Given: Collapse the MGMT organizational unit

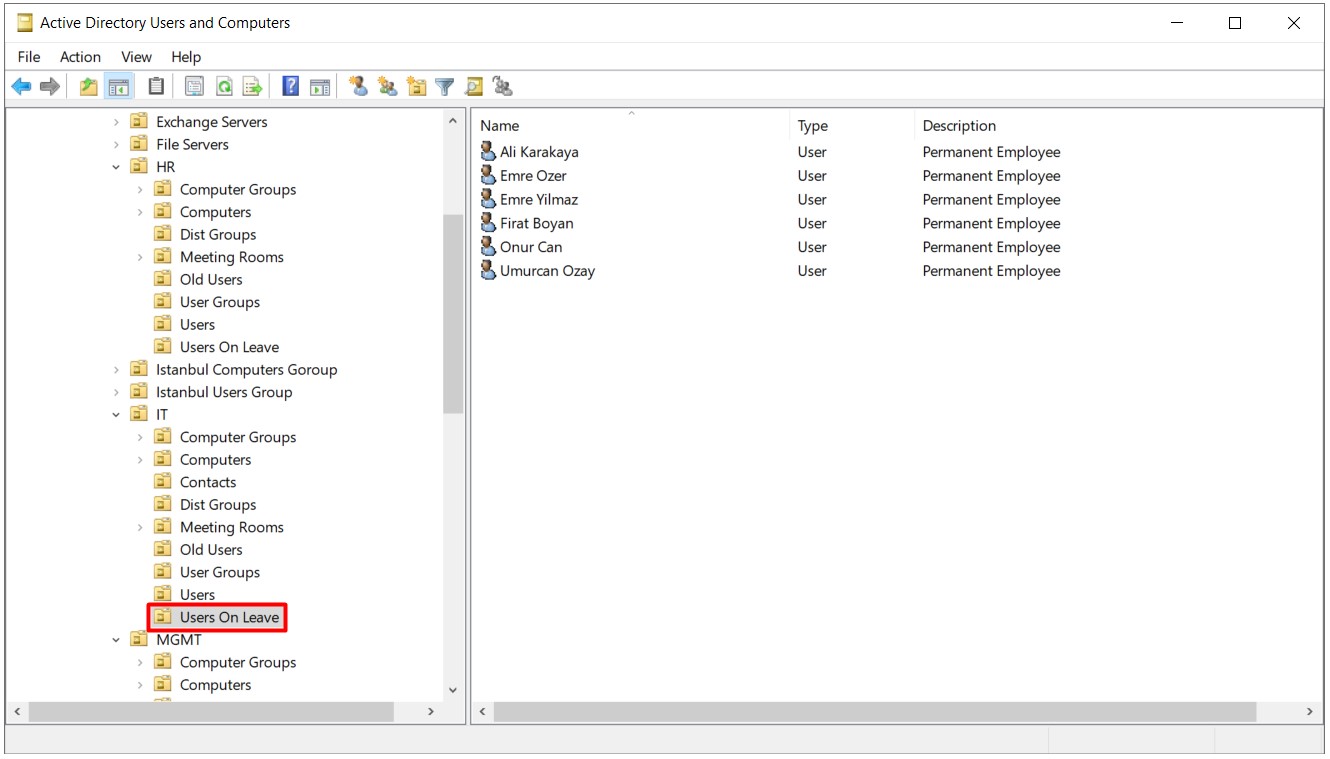Looking at the screenshot, I should click(116, 639).
